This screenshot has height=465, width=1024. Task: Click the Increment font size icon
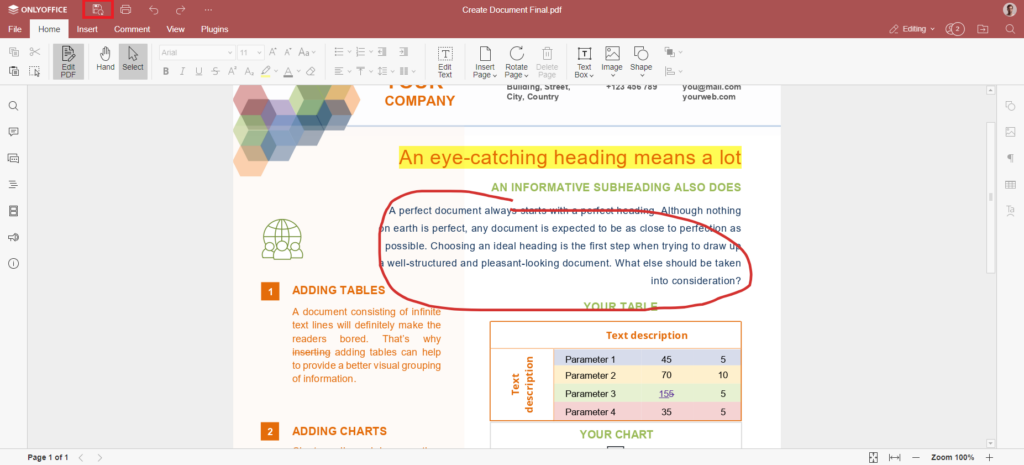point(272,52)
